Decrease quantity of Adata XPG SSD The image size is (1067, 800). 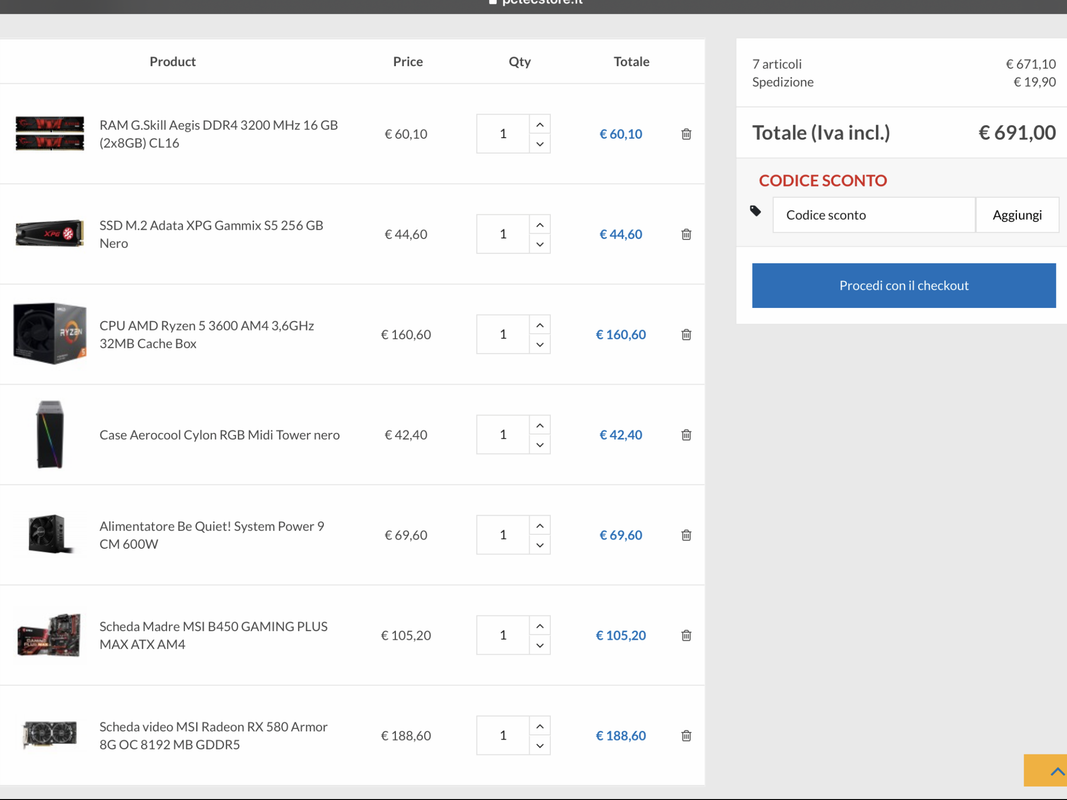pos(540,244)
